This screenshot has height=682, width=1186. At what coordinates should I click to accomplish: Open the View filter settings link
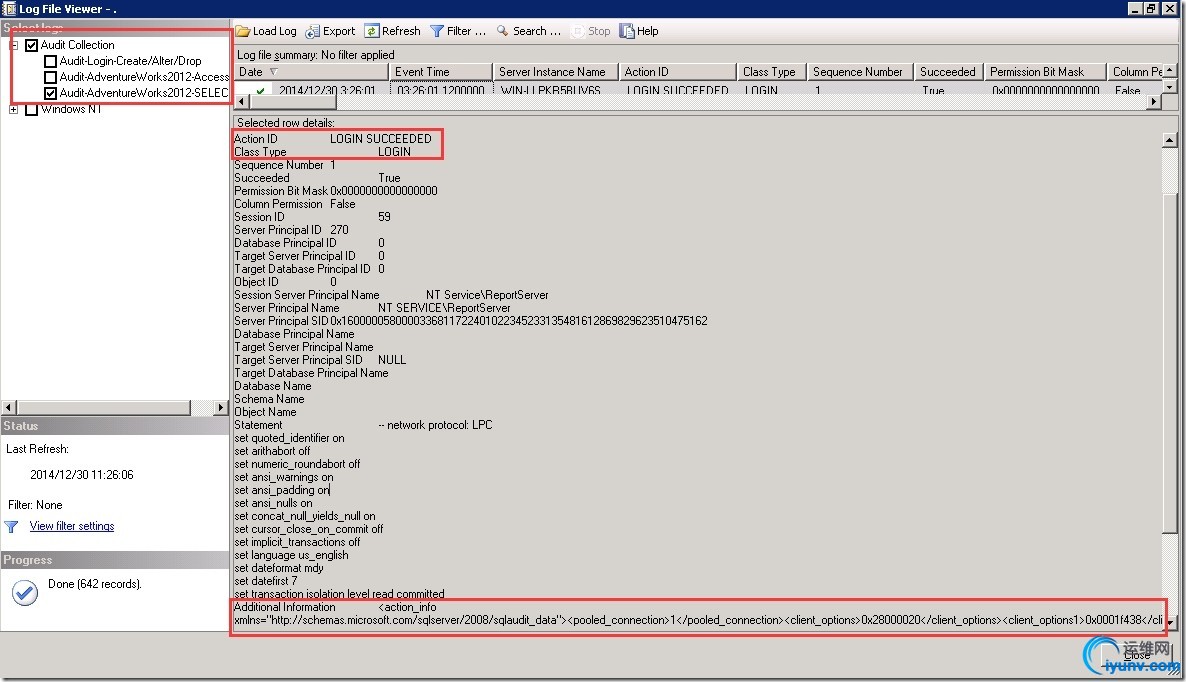tap(72, 526)
